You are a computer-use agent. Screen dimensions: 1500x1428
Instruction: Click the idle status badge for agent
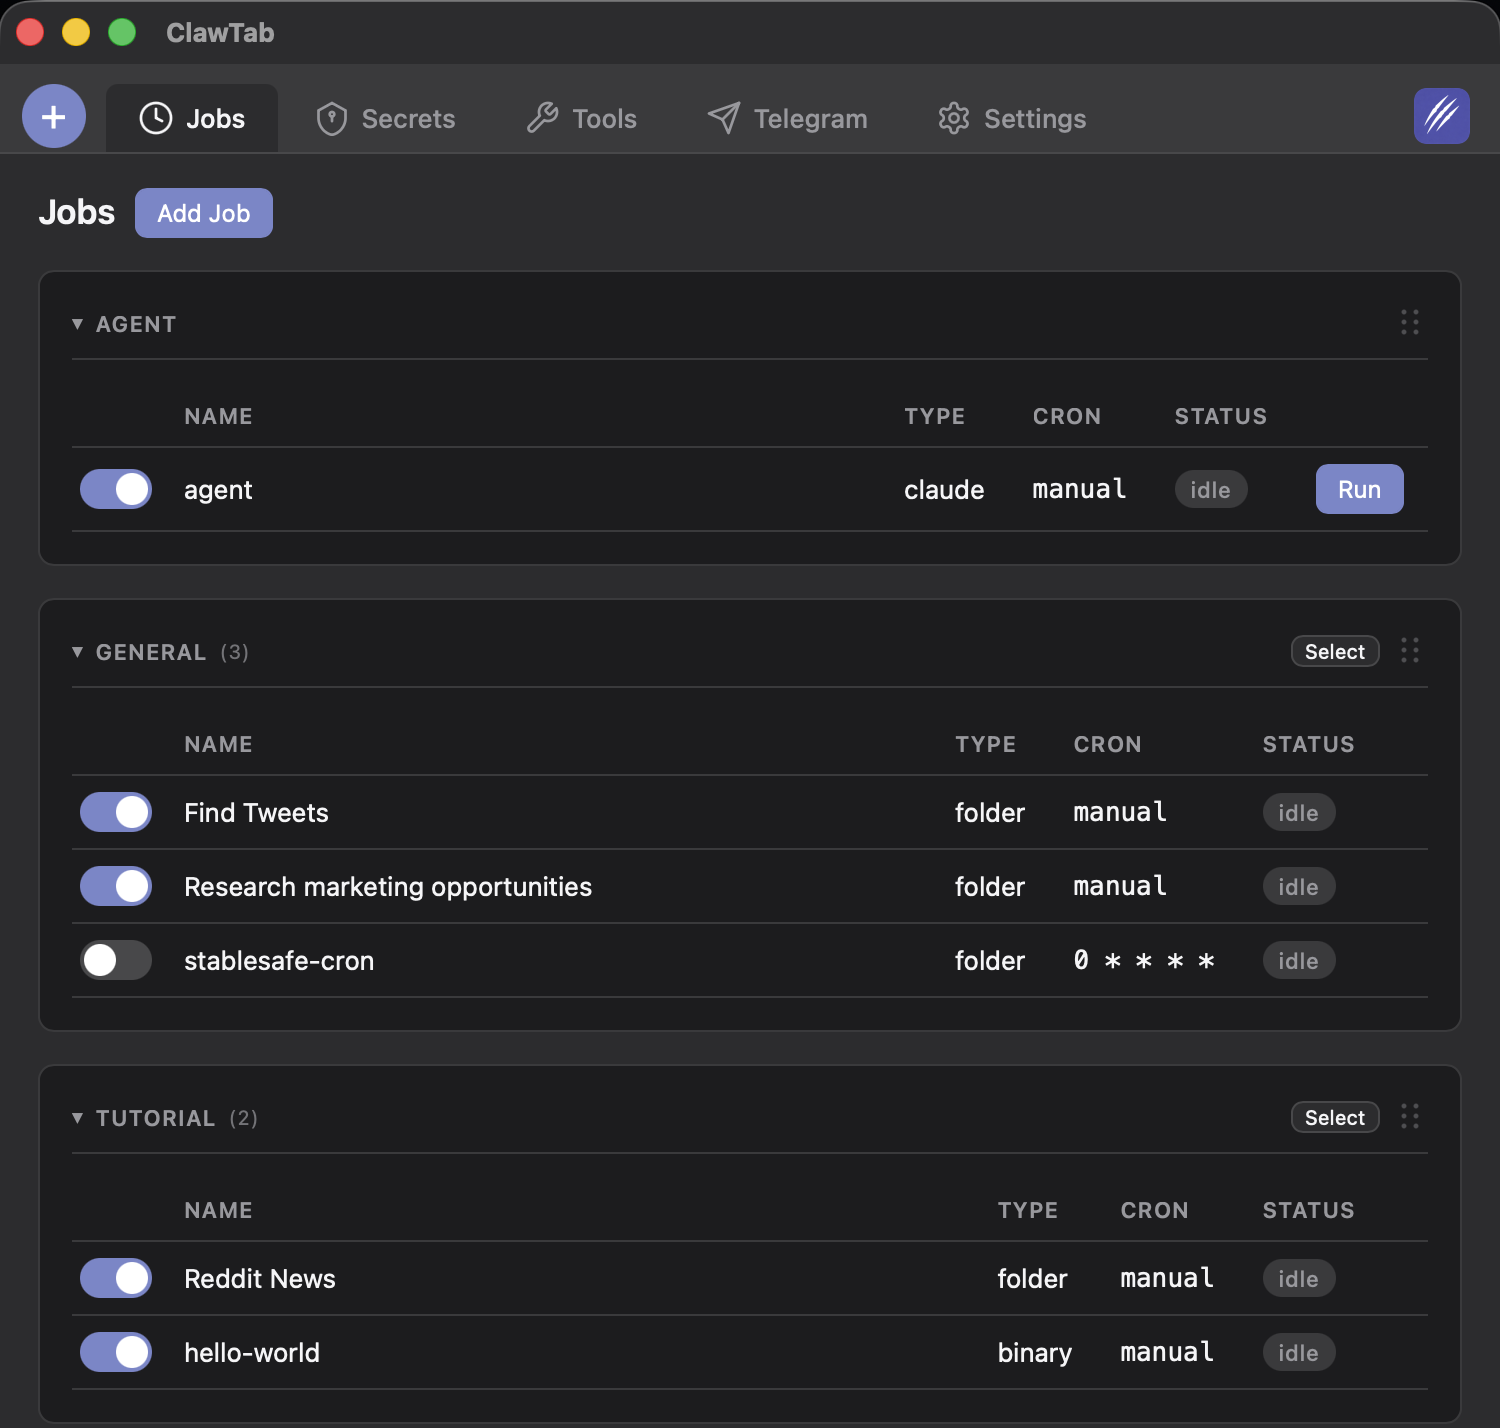(x=1210, y=489)
